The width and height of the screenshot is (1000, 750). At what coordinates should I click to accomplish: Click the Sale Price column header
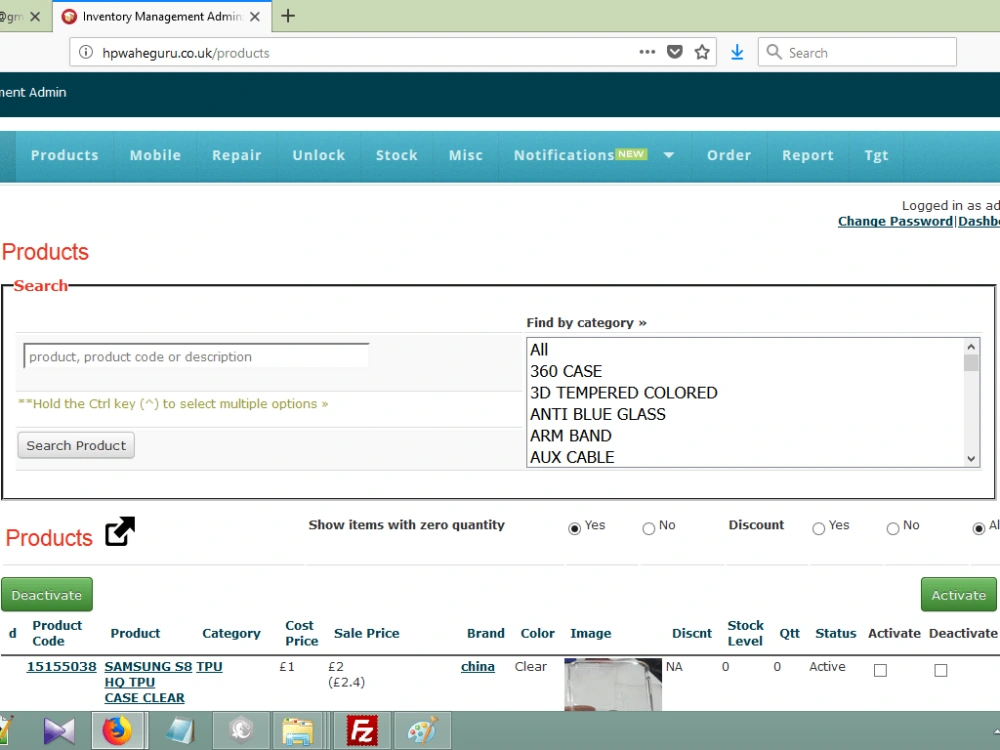[367, 633]
